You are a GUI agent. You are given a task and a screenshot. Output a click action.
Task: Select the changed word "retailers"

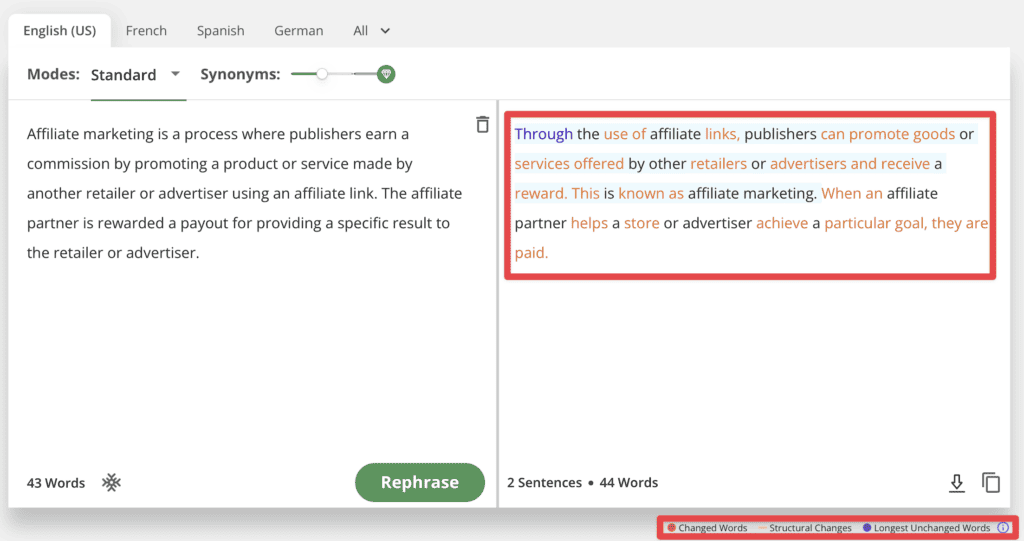point(718,163)
